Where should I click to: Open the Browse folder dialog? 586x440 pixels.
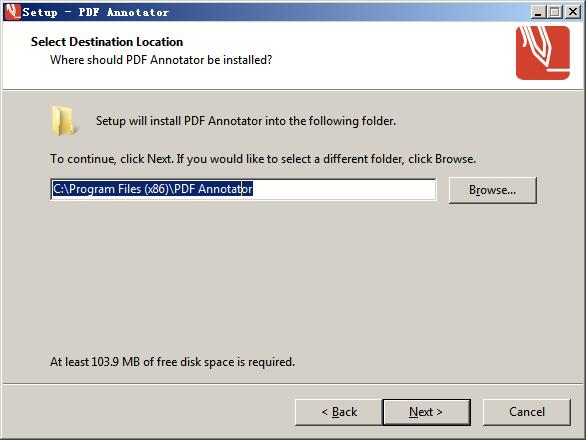[493, 190]
